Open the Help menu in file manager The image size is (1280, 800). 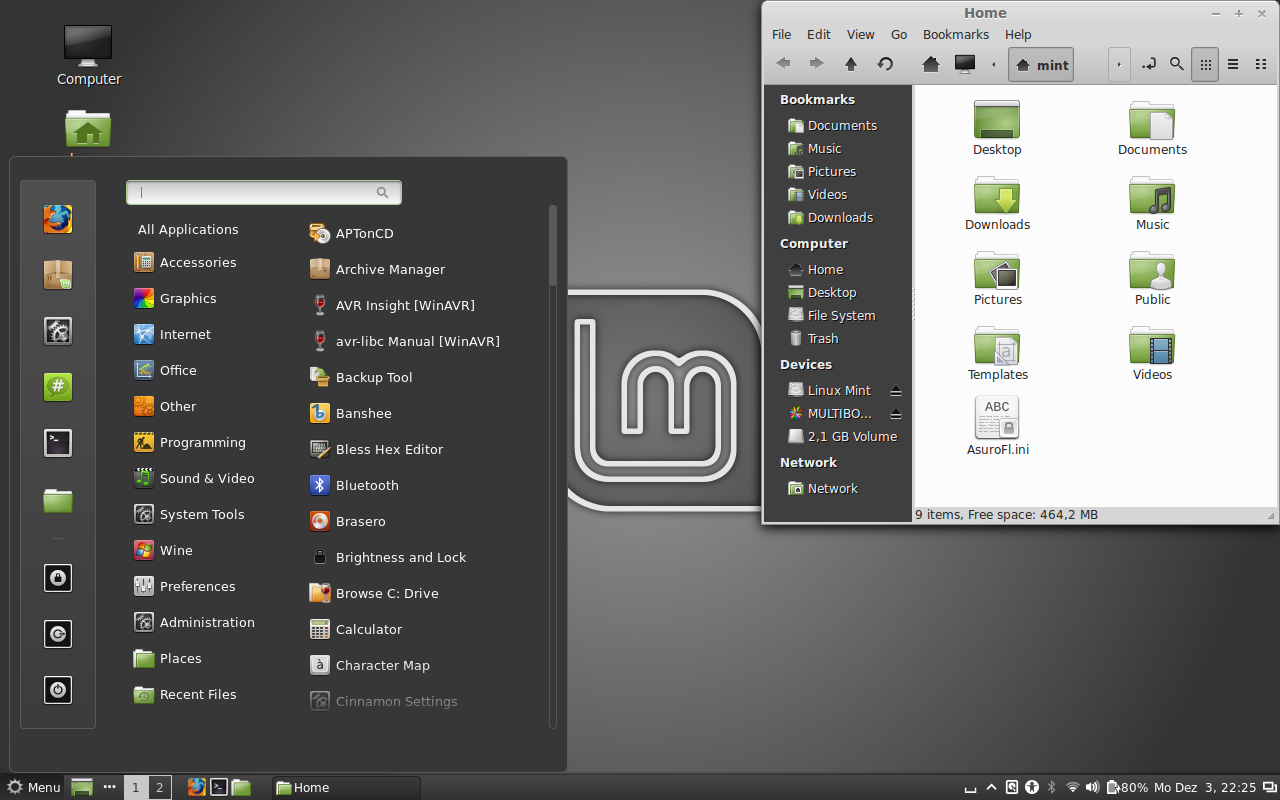click(x=1018, y=34)
